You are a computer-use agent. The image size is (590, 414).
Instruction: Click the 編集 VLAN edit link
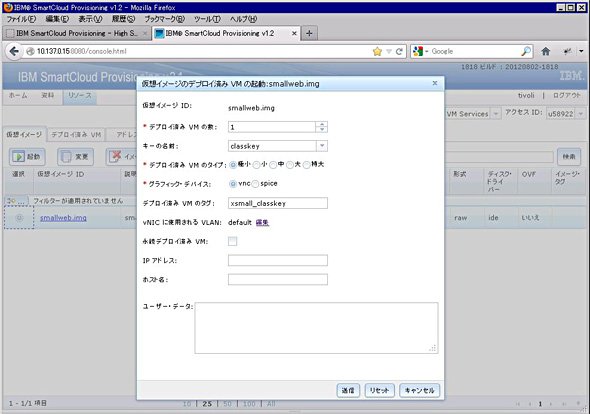[262, 222]
